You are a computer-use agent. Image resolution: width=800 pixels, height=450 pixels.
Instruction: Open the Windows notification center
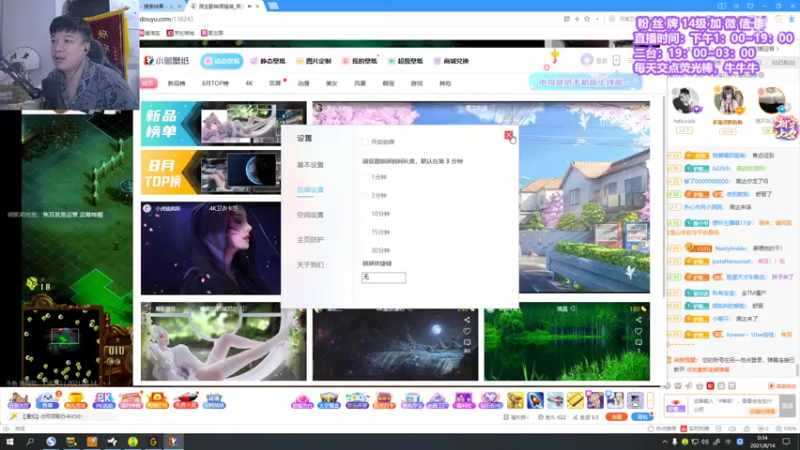pos(786,441)
